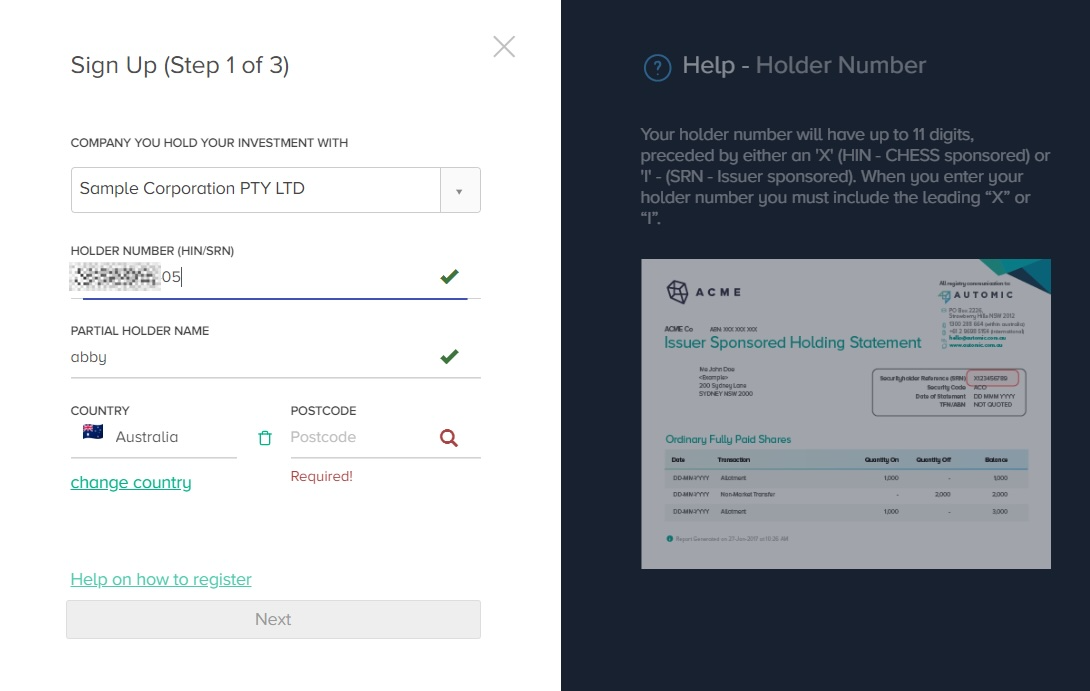Click the Partial Holder Name field containing abby
This screenshot has height=691, width=1090.
pos(275,357)
